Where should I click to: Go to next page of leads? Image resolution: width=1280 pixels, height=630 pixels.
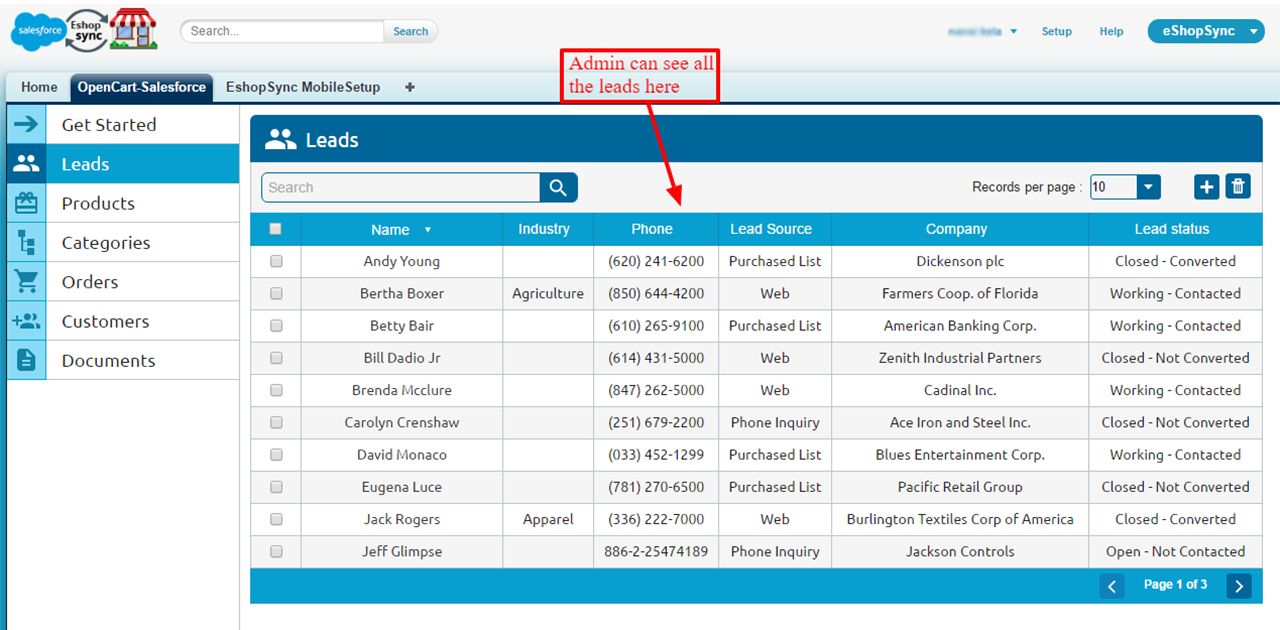1238,586
